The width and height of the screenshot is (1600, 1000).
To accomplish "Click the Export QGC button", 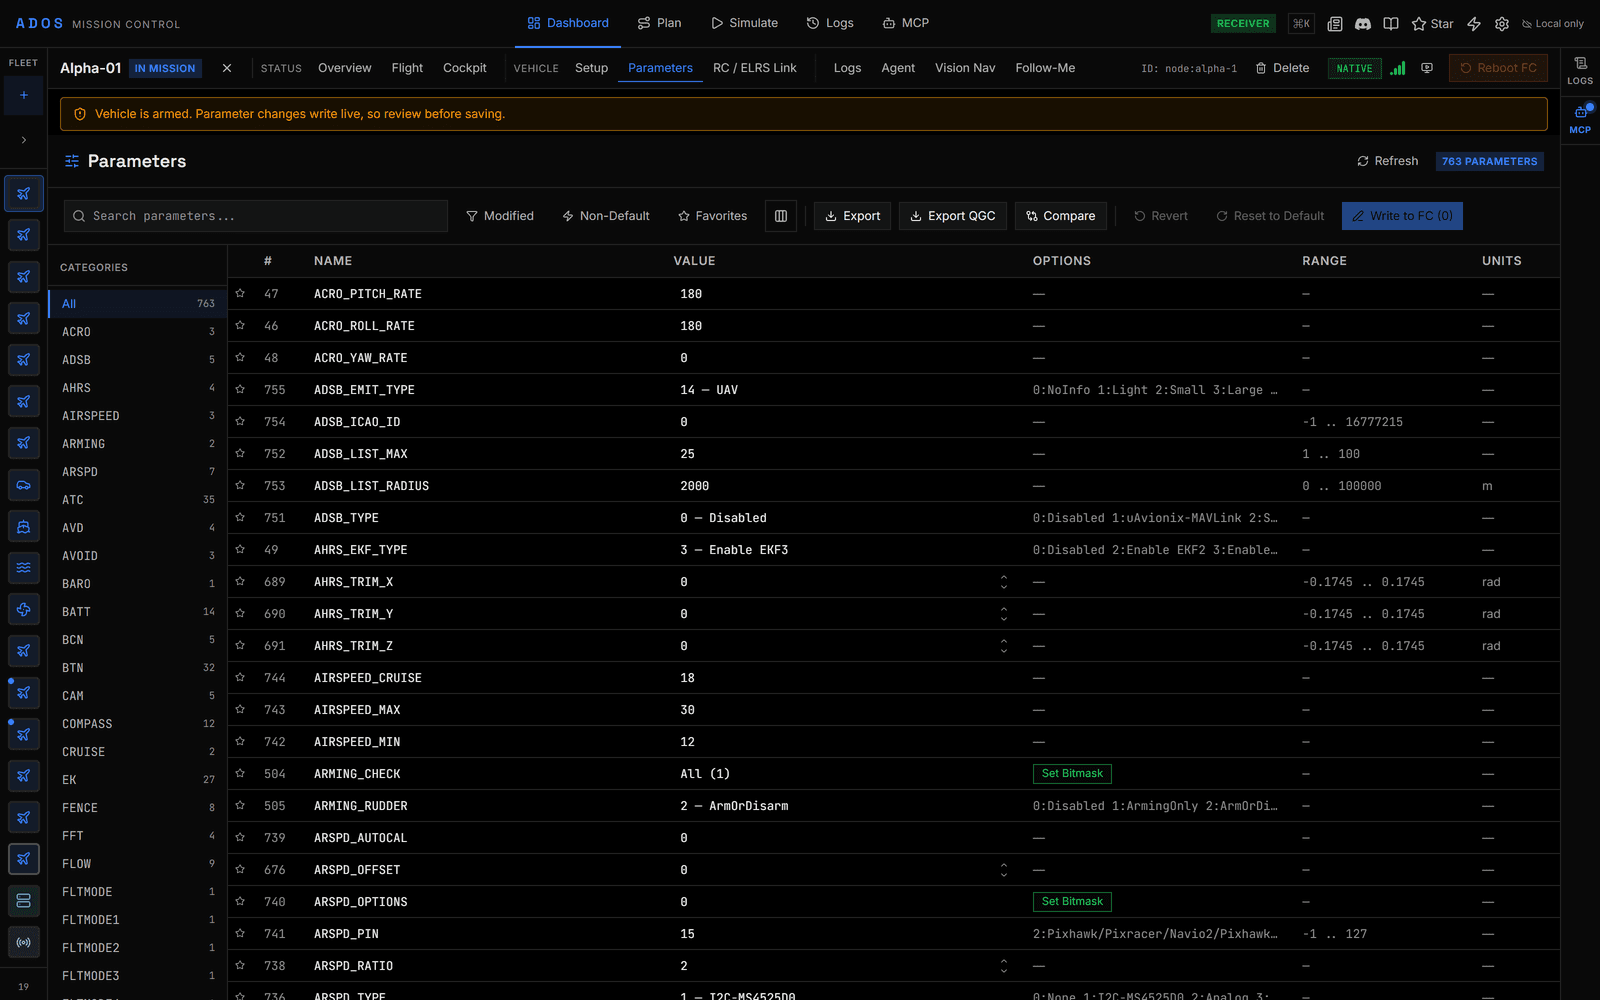I will click(x=953, y=216).
